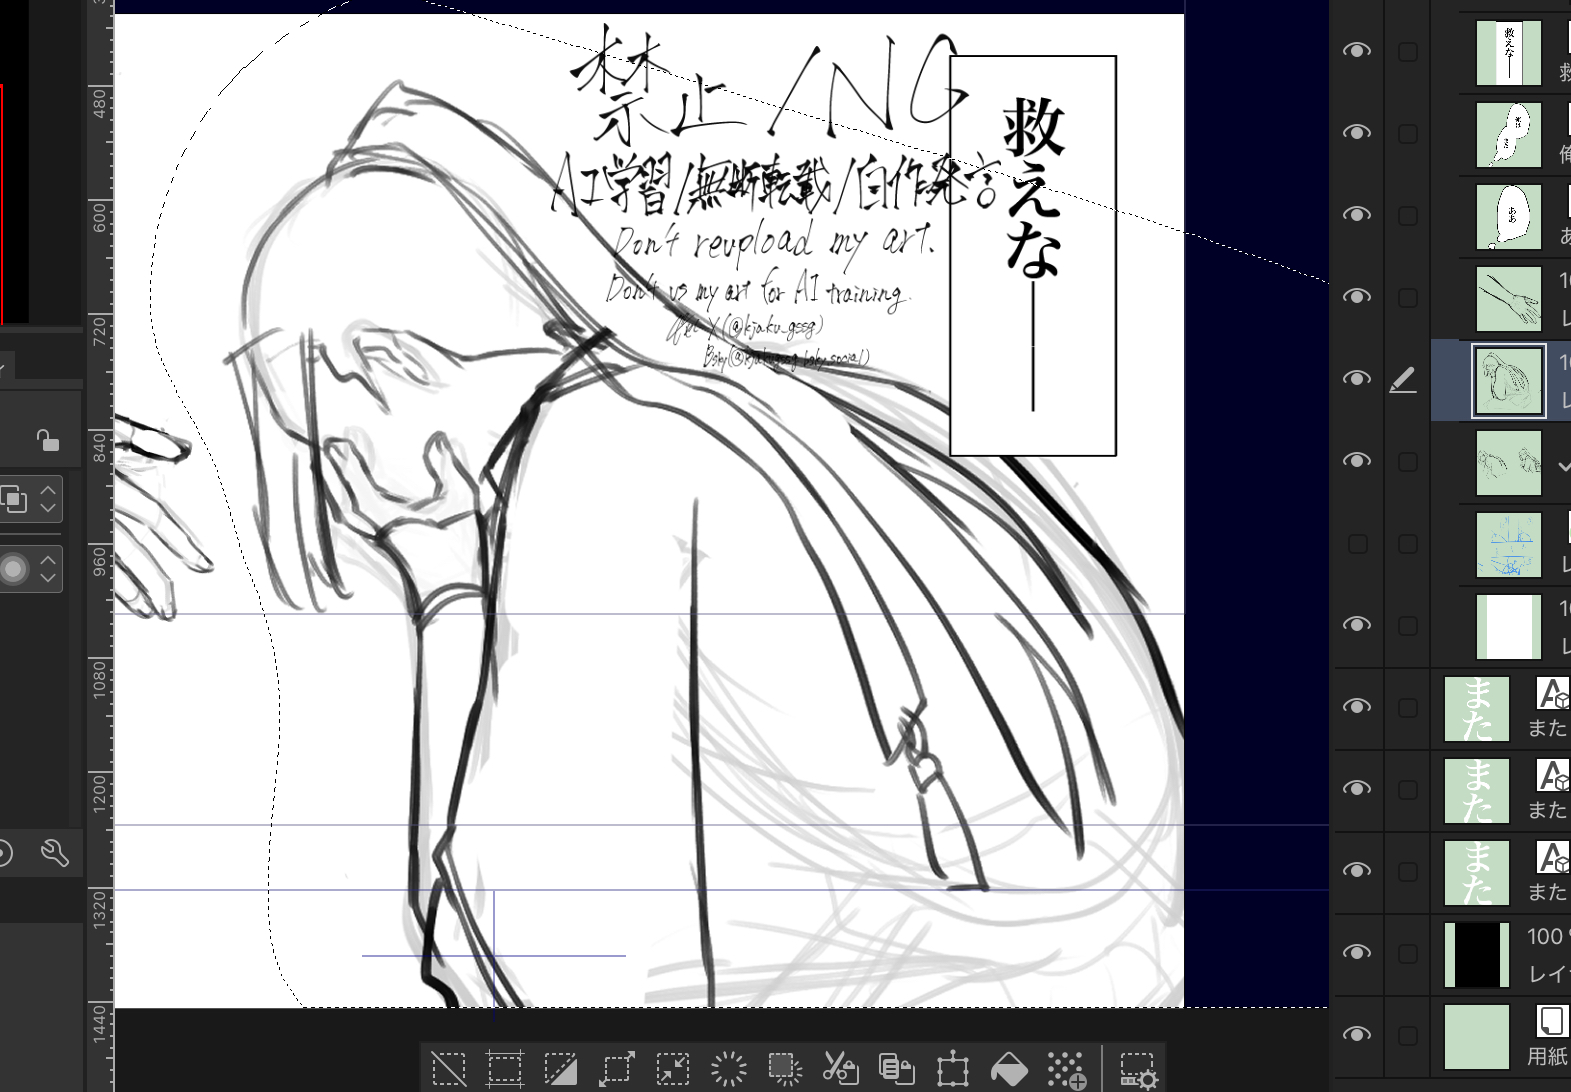Click the Expand selected area icon
1571x1092 pixels.
[616, 1069]
